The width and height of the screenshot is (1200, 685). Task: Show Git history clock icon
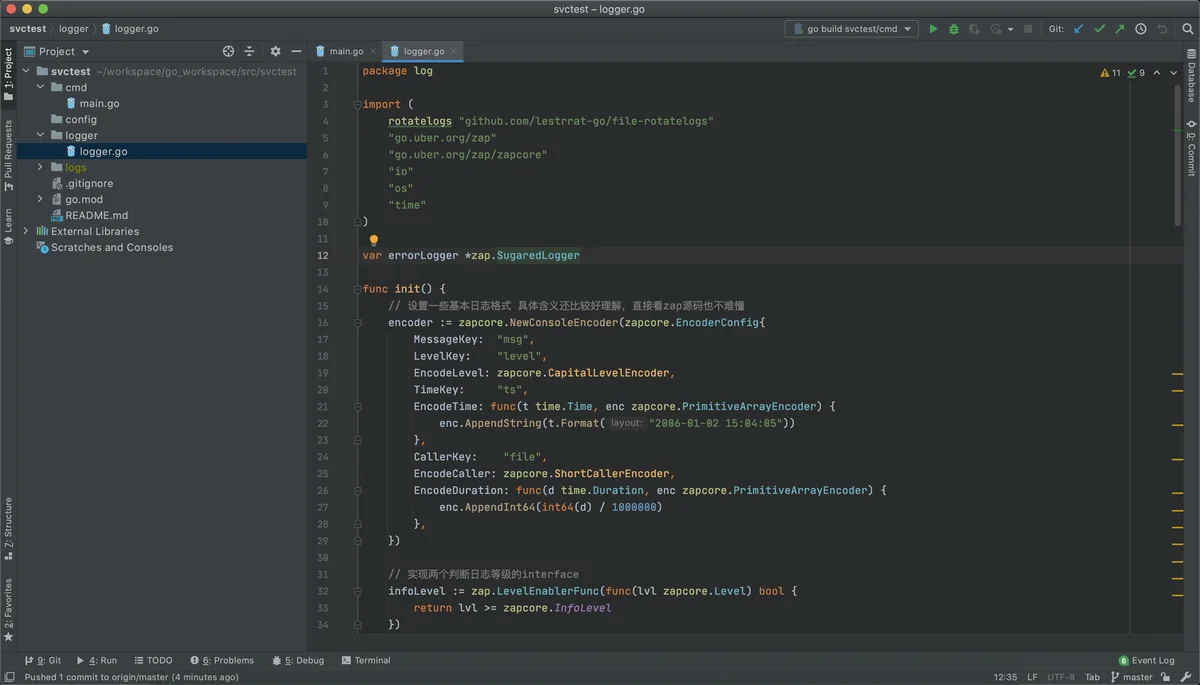click(x=1141, y=29)
